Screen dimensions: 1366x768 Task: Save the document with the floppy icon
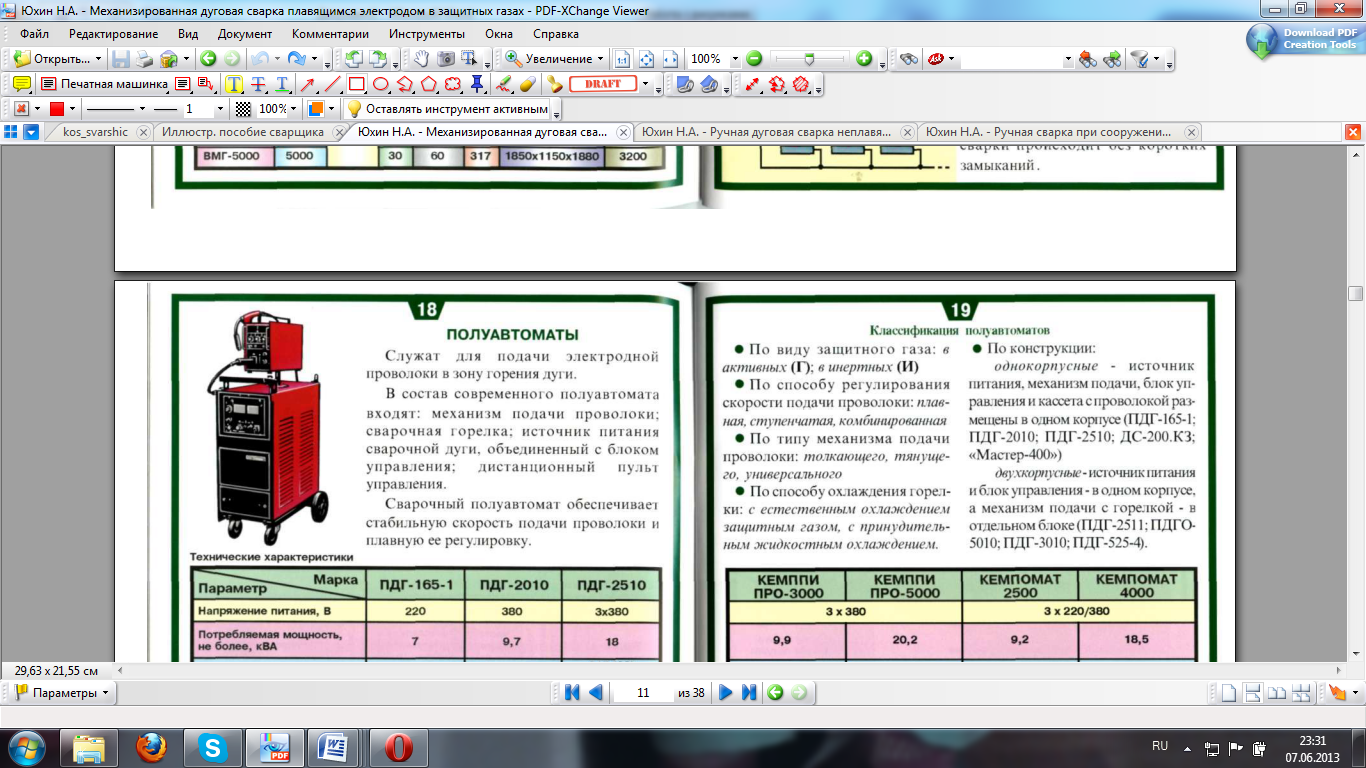[x=121, y=59]
